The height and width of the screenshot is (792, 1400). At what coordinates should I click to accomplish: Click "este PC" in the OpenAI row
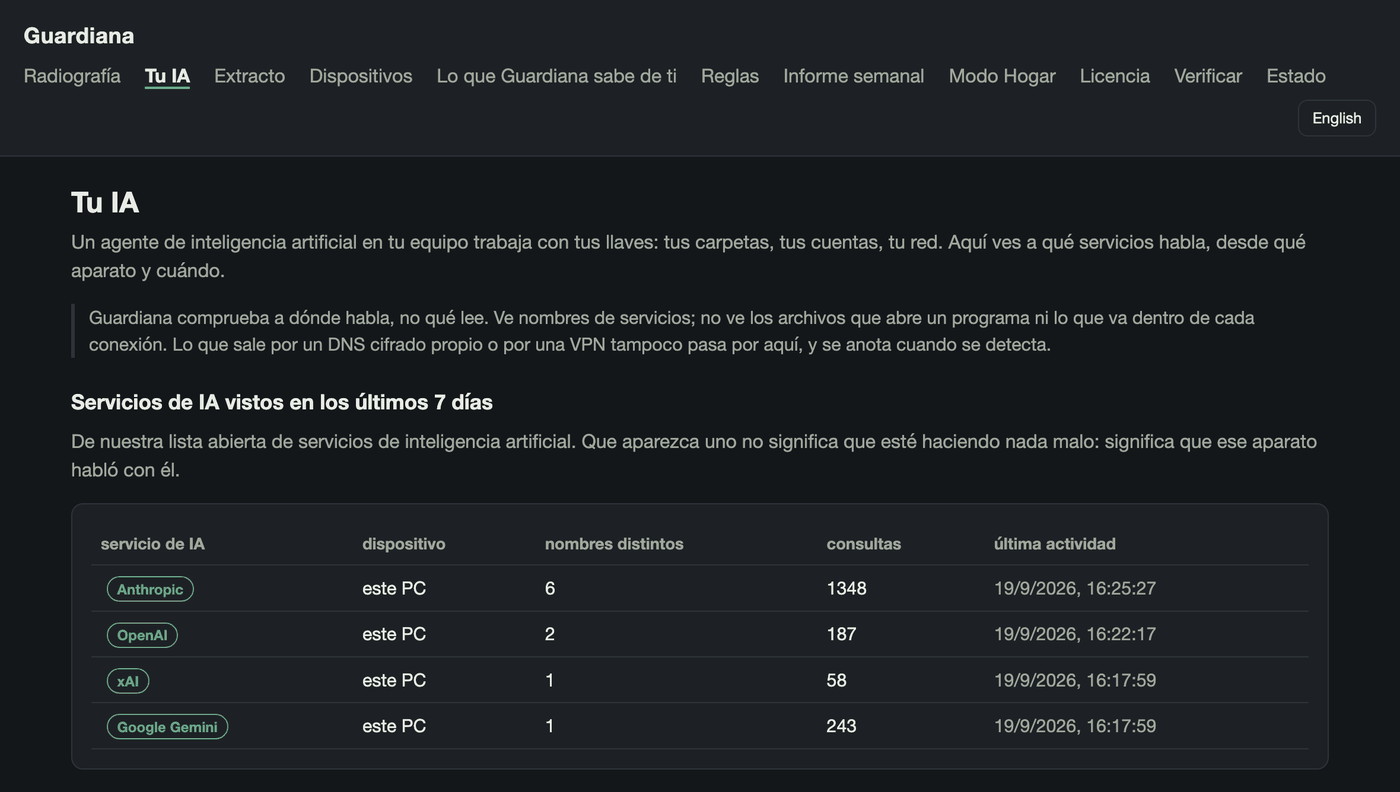394,634
